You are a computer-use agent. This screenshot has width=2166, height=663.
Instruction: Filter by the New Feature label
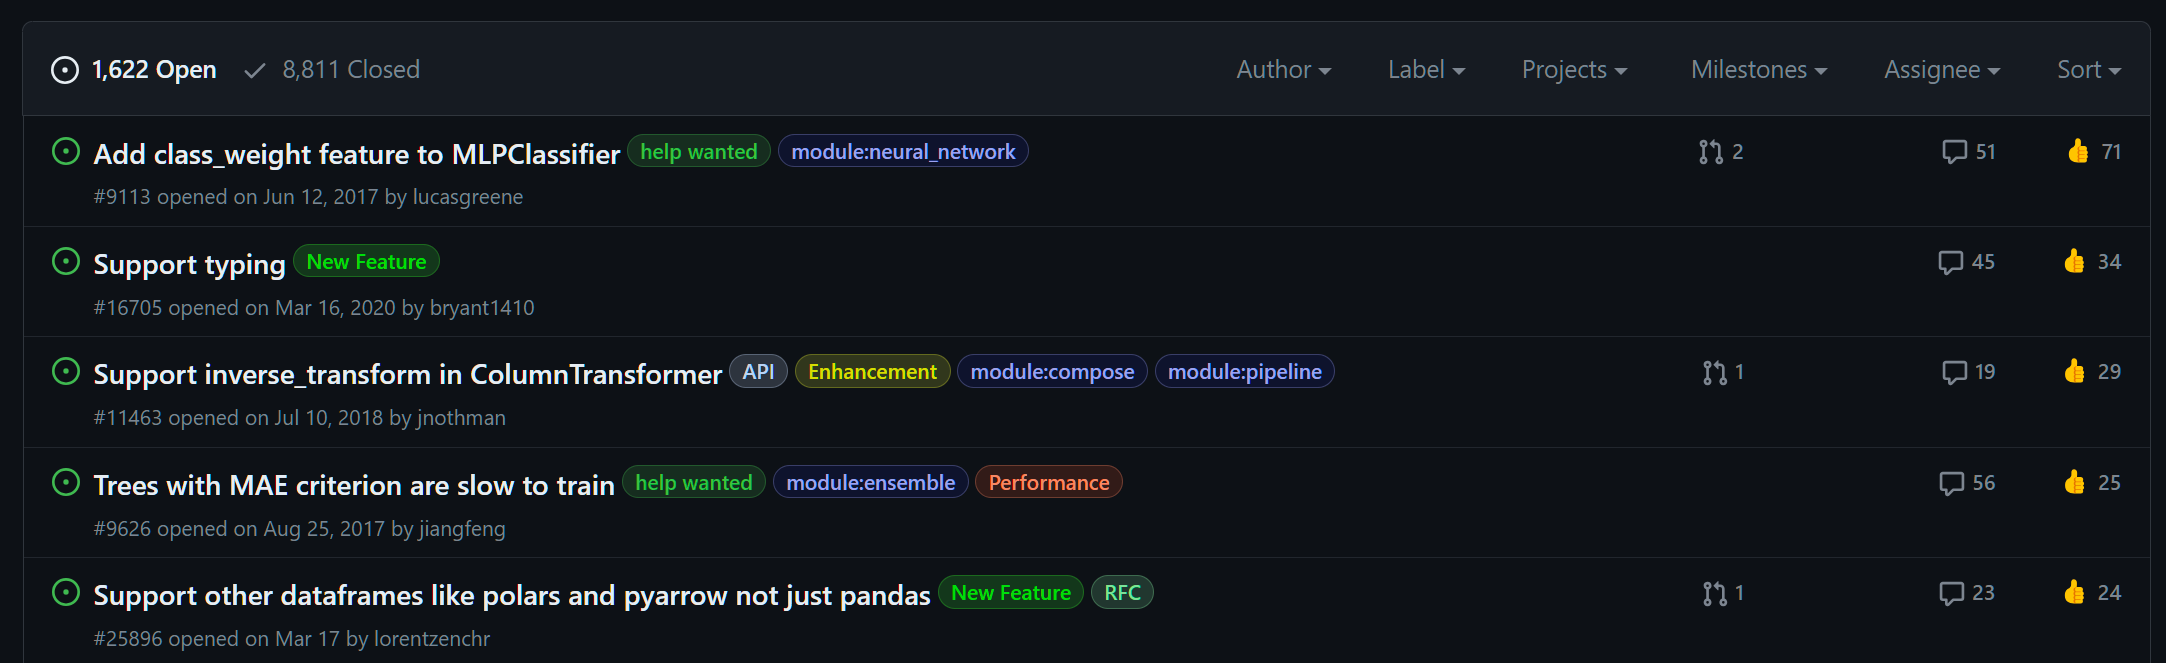[x=366, y=261]
